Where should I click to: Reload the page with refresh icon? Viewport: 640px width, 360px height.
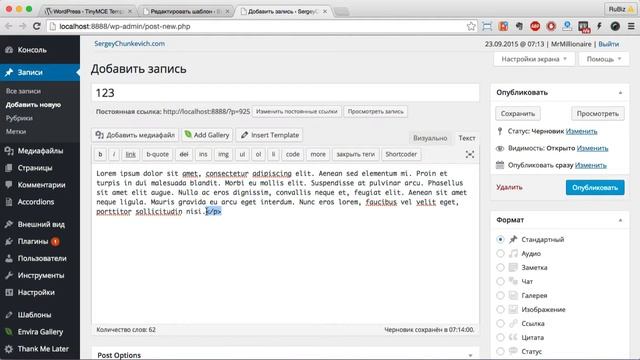pyautogui.click(x=37, y=26)
